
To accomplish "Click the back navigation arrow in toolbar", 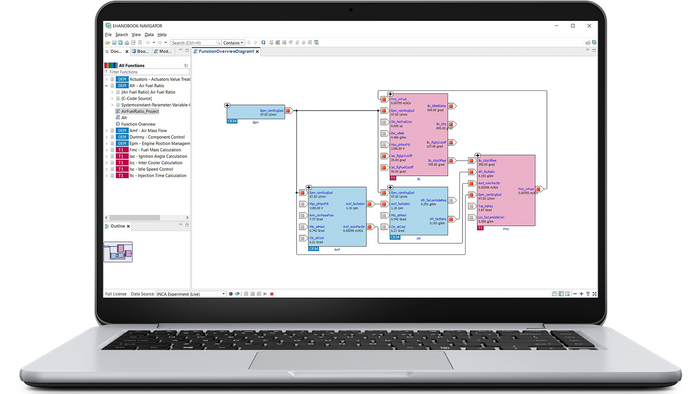I will (x=148, y=43).
